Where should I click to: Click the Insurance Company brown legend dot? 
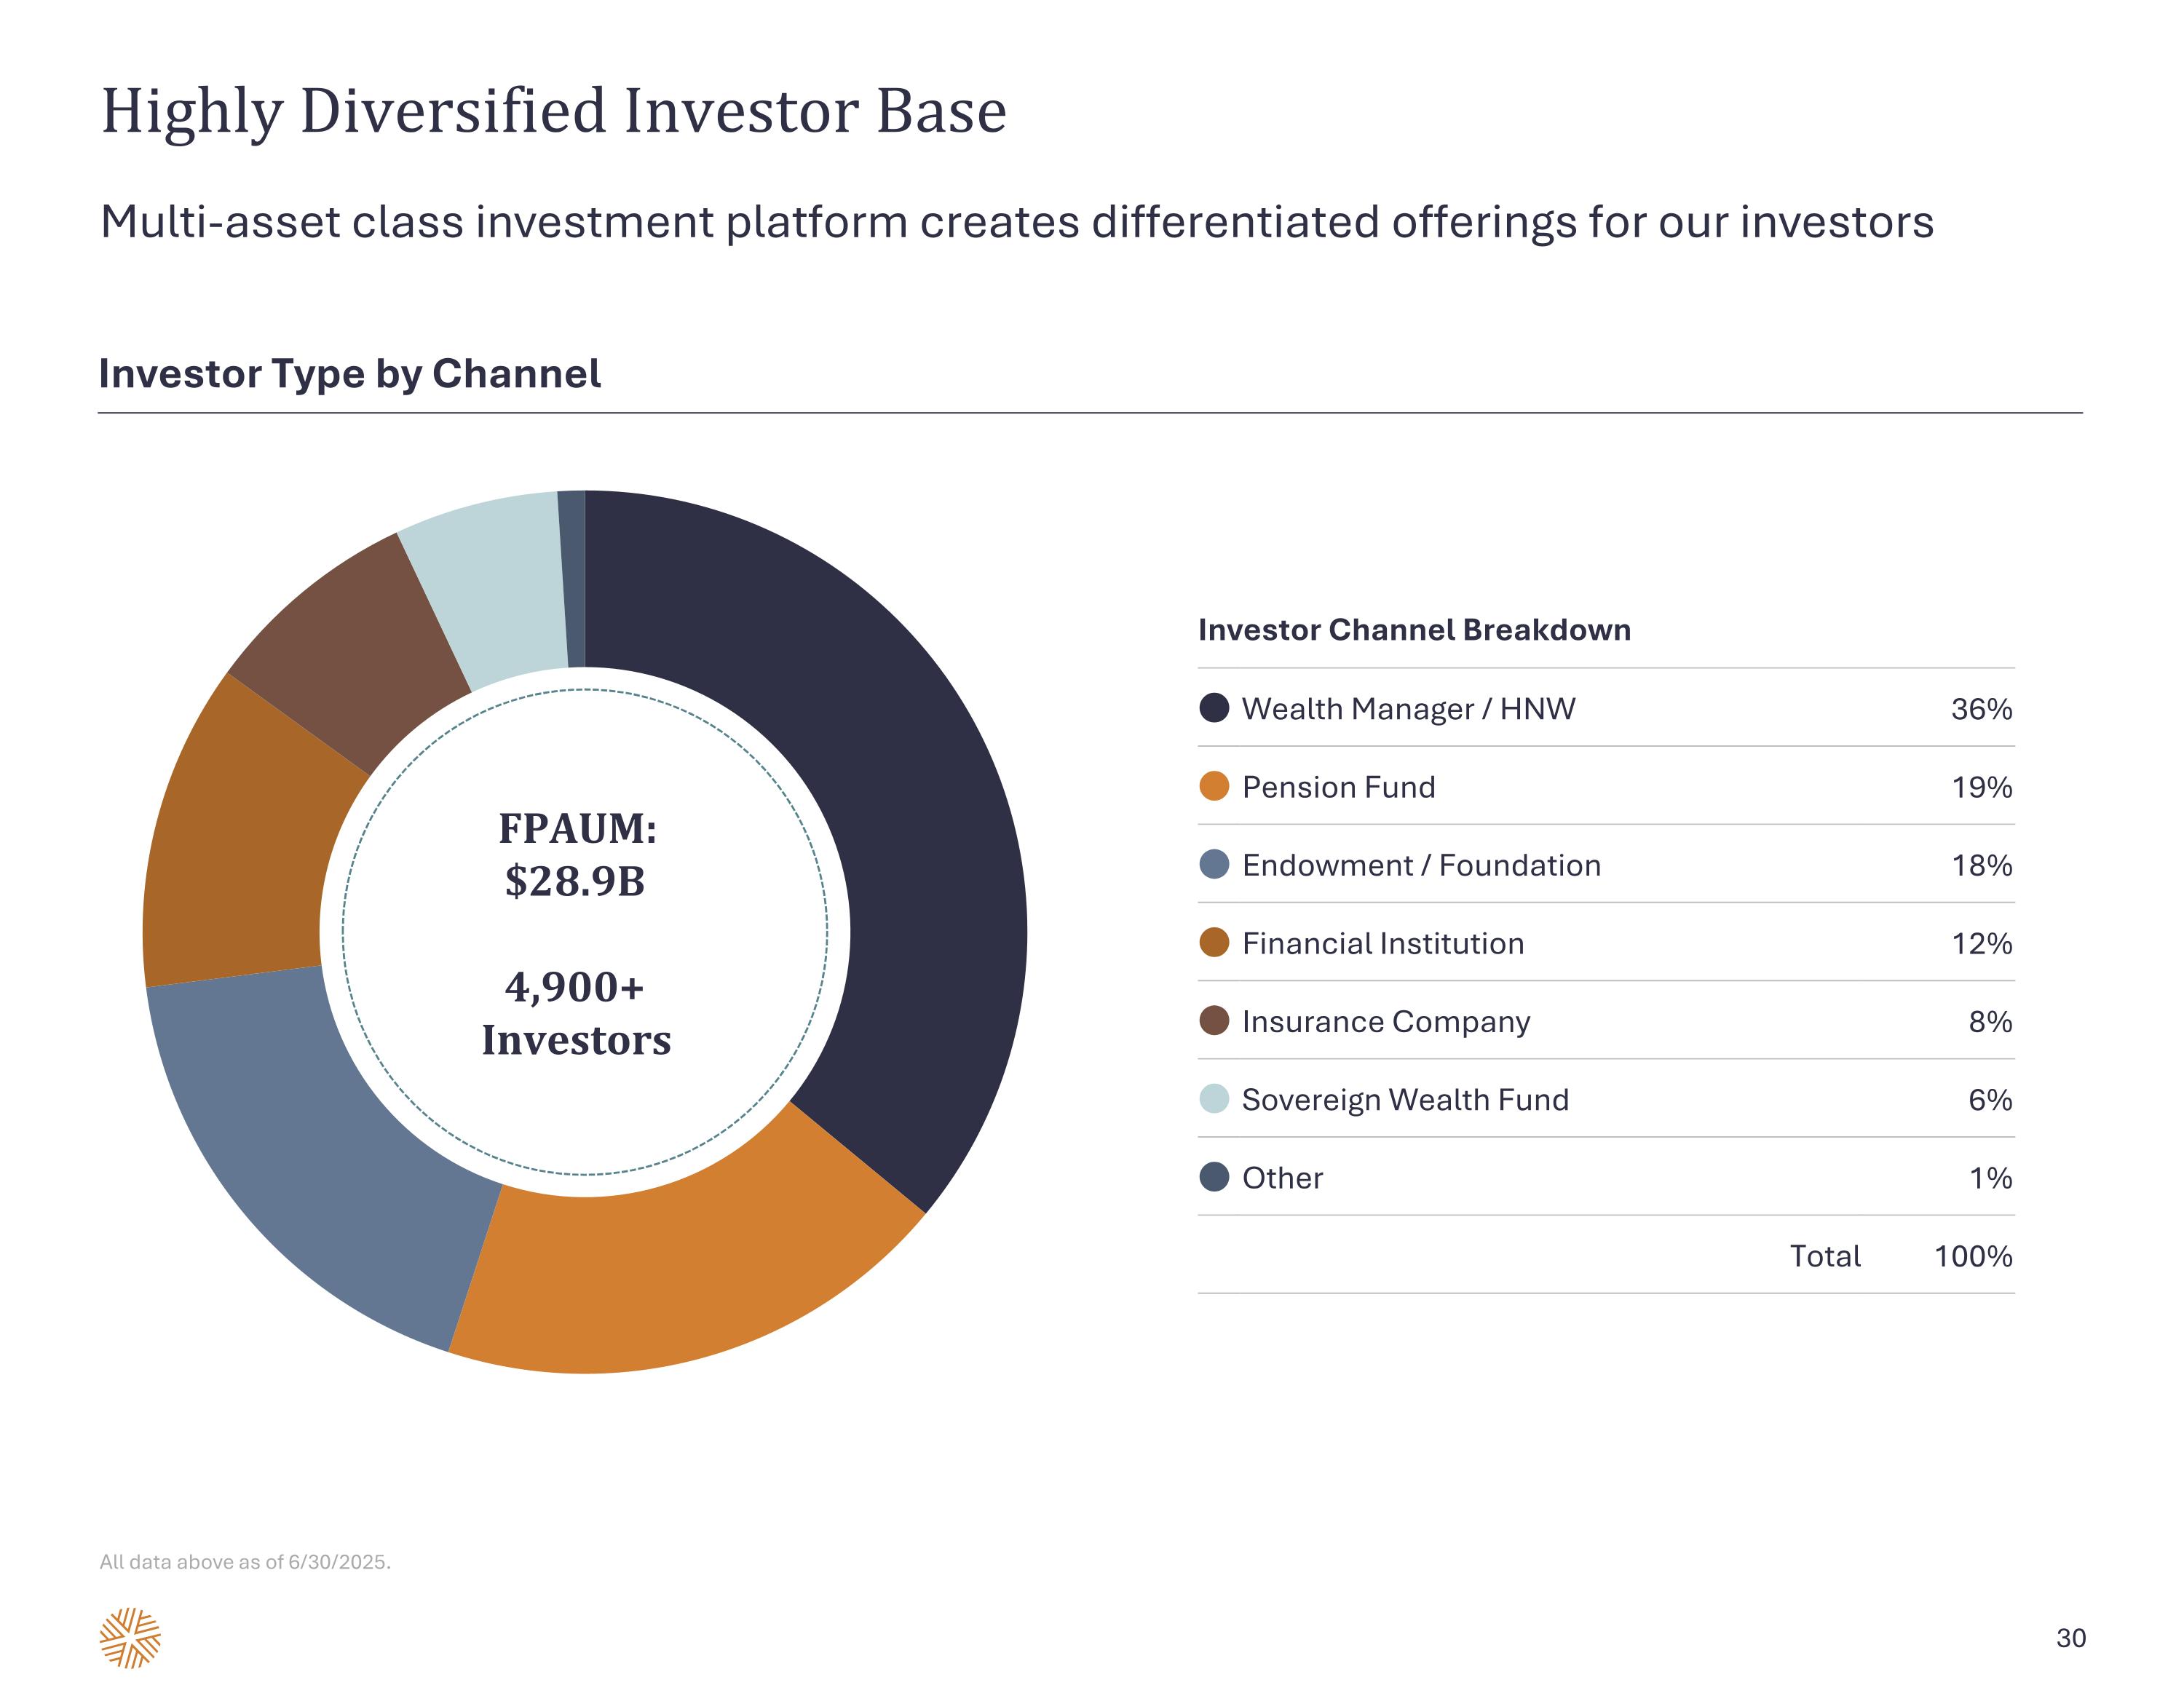[x=1213, y=1020]
